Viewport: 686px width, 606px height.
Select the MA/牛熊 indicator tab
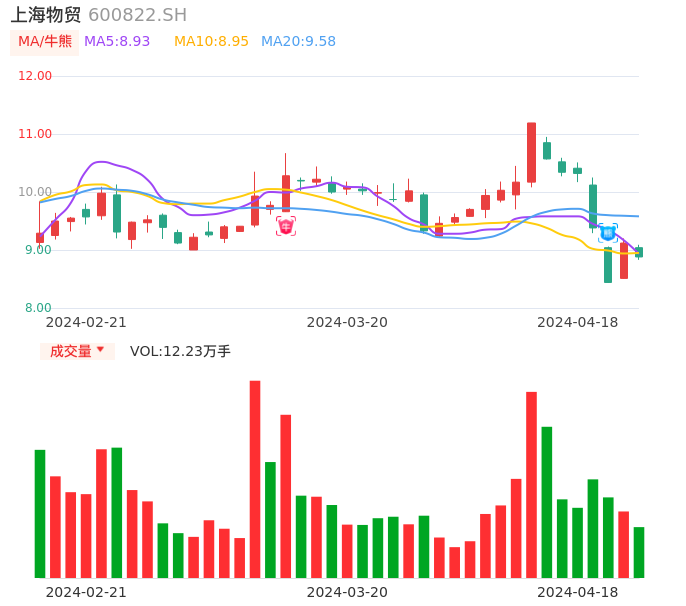(45, 42)
